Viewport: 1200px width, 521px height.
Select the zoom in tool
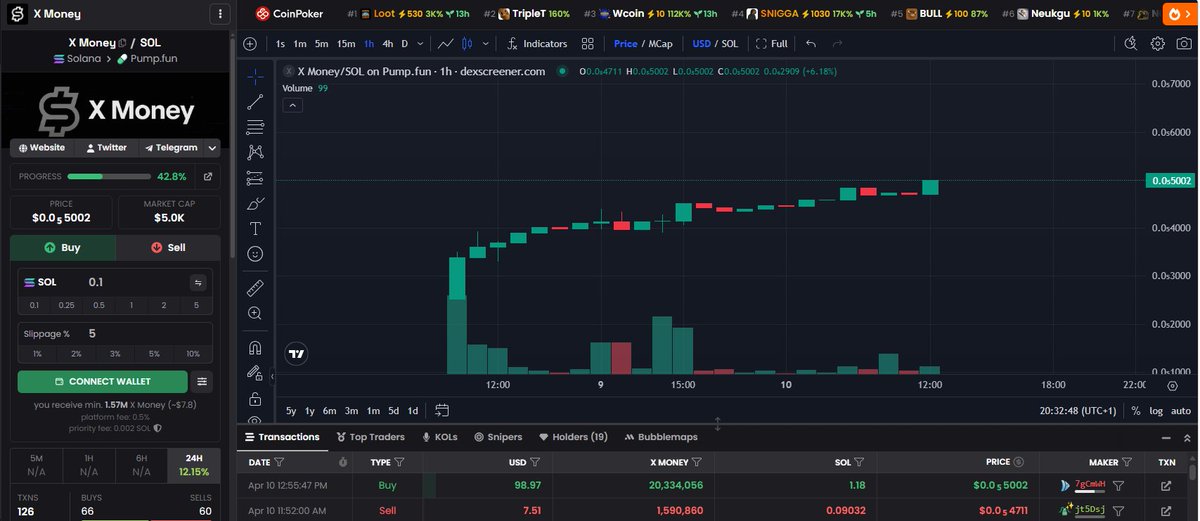pos(255,313)
